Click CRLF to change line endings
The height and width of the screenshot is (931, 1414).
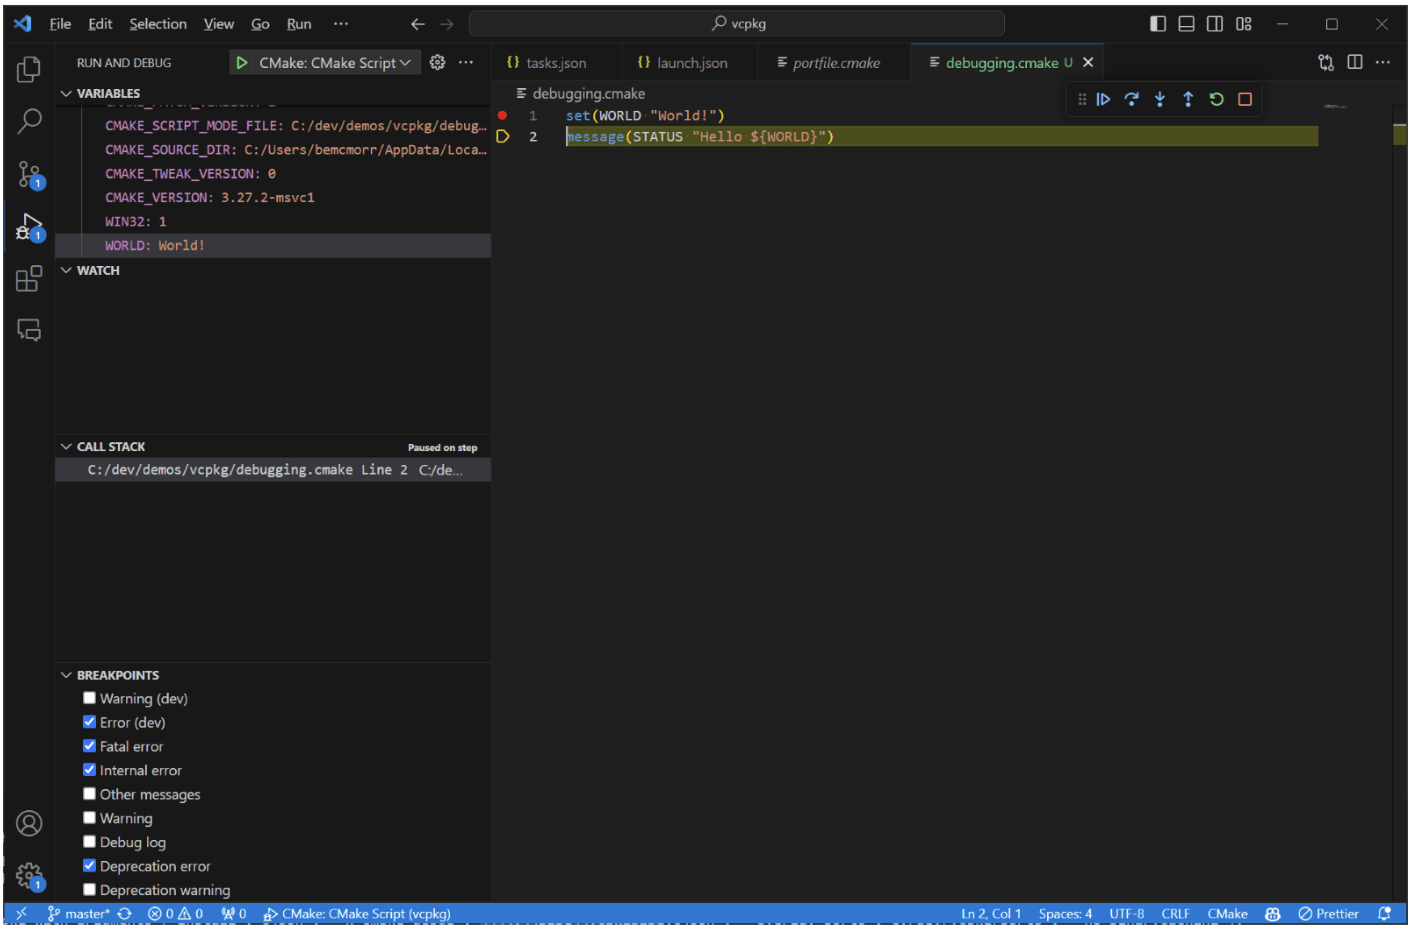1175,913
